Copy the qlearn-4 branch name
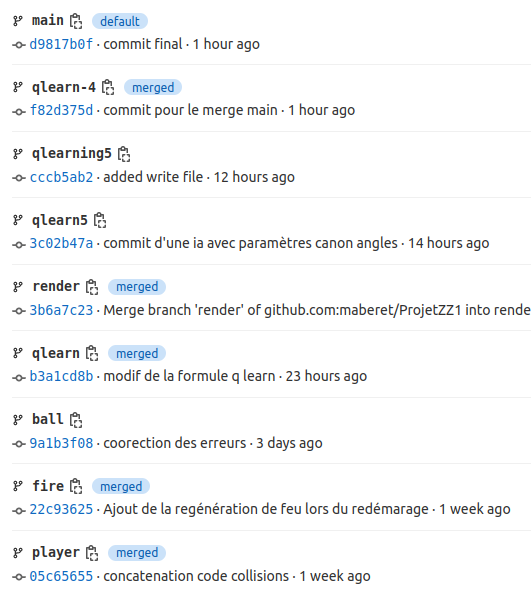531x601 pixels. [108, 87]
